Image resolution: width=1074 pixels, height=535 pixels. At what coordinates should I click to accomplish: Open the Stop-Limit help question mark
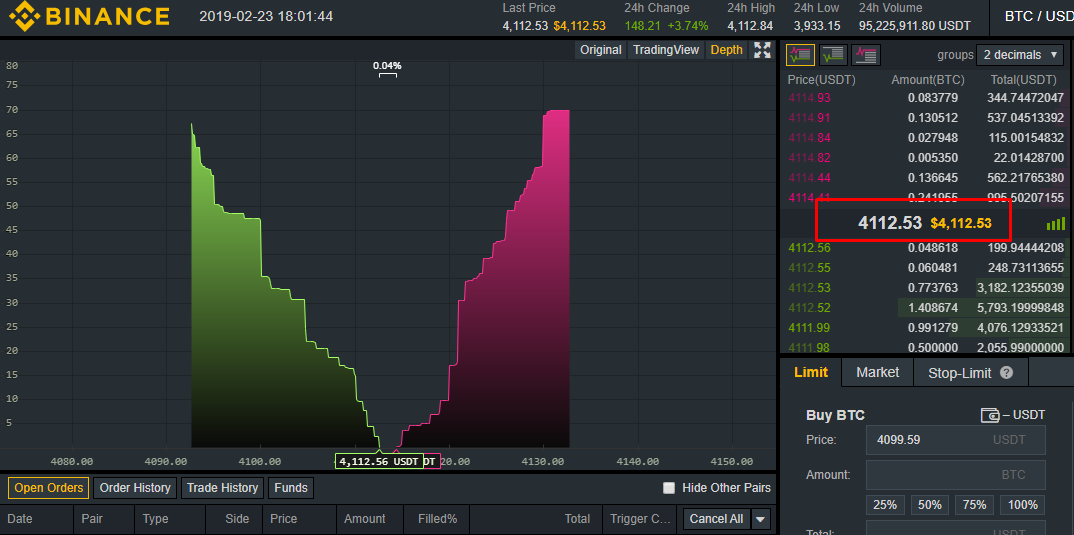[1006, 373]
